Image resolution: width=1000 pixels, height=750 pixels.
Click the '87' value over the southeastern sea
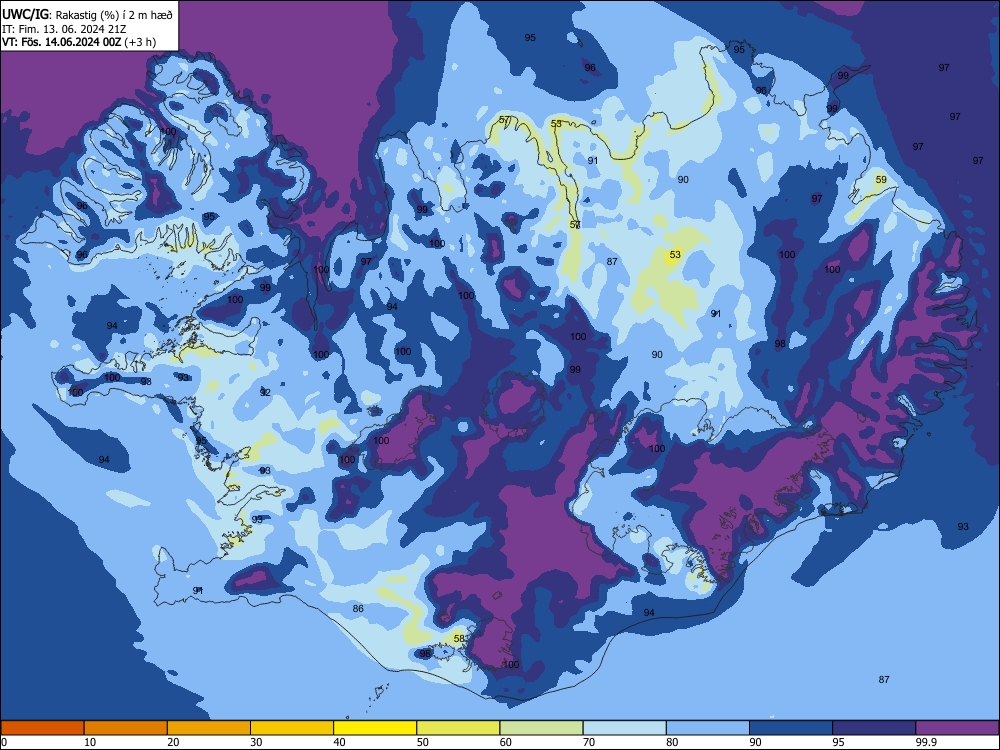(884, 679)
